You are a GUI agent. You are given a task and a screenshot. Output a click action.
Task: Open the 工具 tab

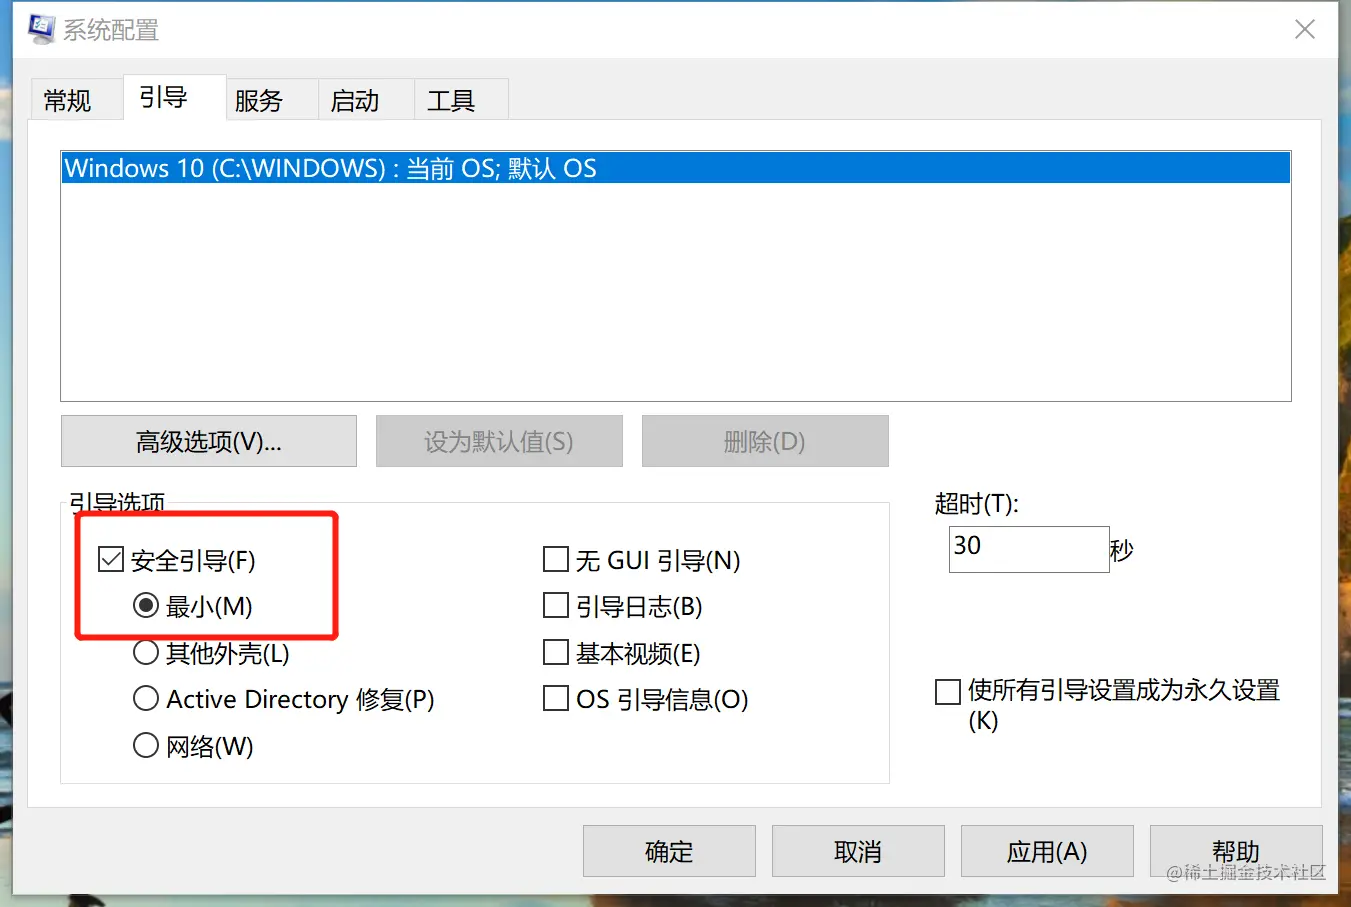point(460,100)
